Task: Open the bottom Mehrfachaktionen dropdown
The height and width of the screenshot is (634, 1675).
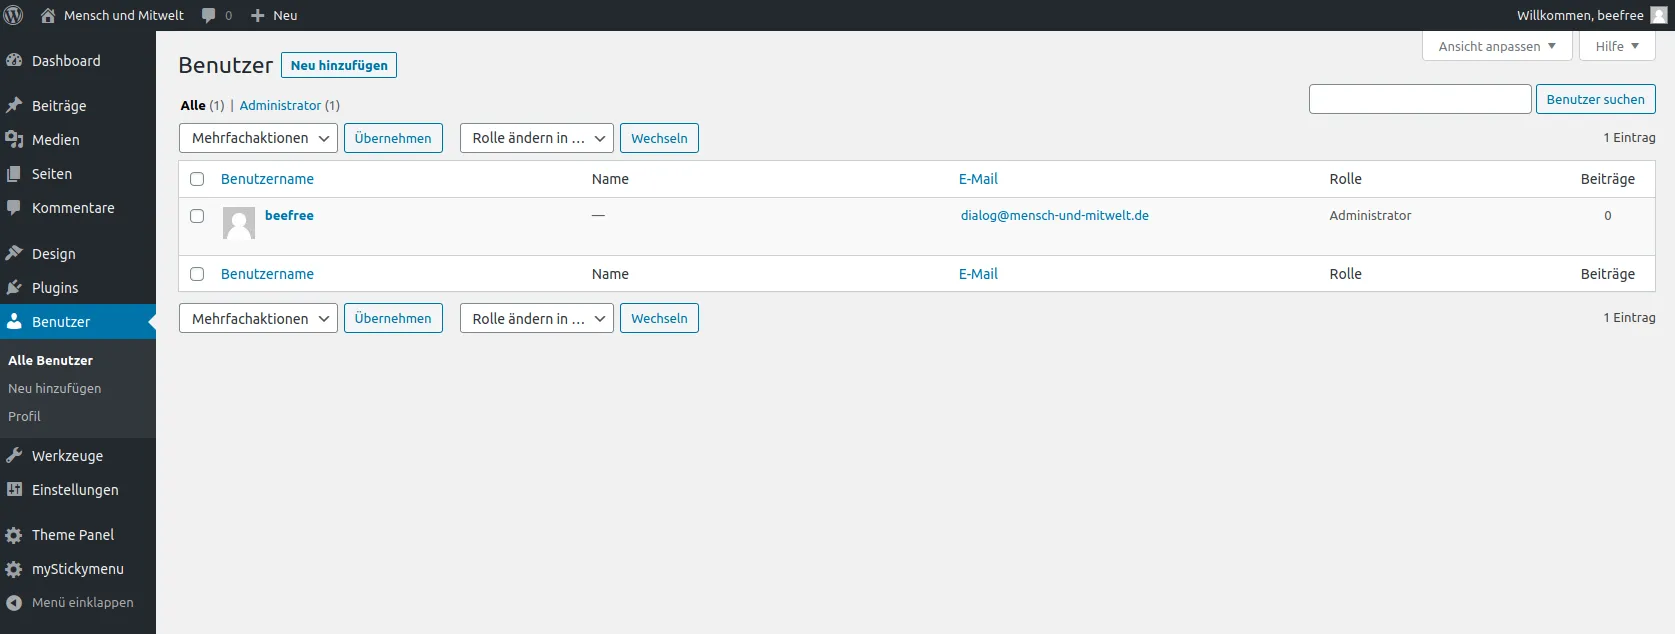Action: (258, 318)
